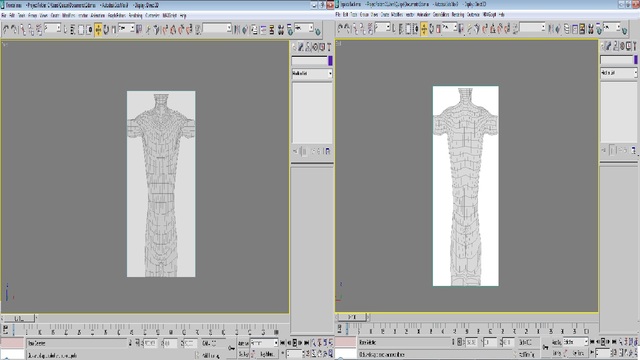Expand the Modifier List dropdown in the left window

312,73
